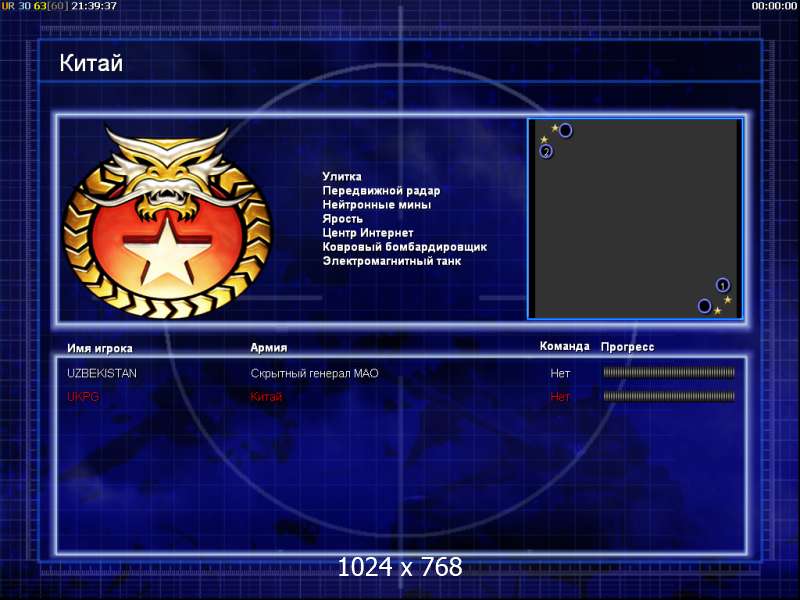Click the Китай title heading
The image size is (800, 600).
(x=91, y=63)
